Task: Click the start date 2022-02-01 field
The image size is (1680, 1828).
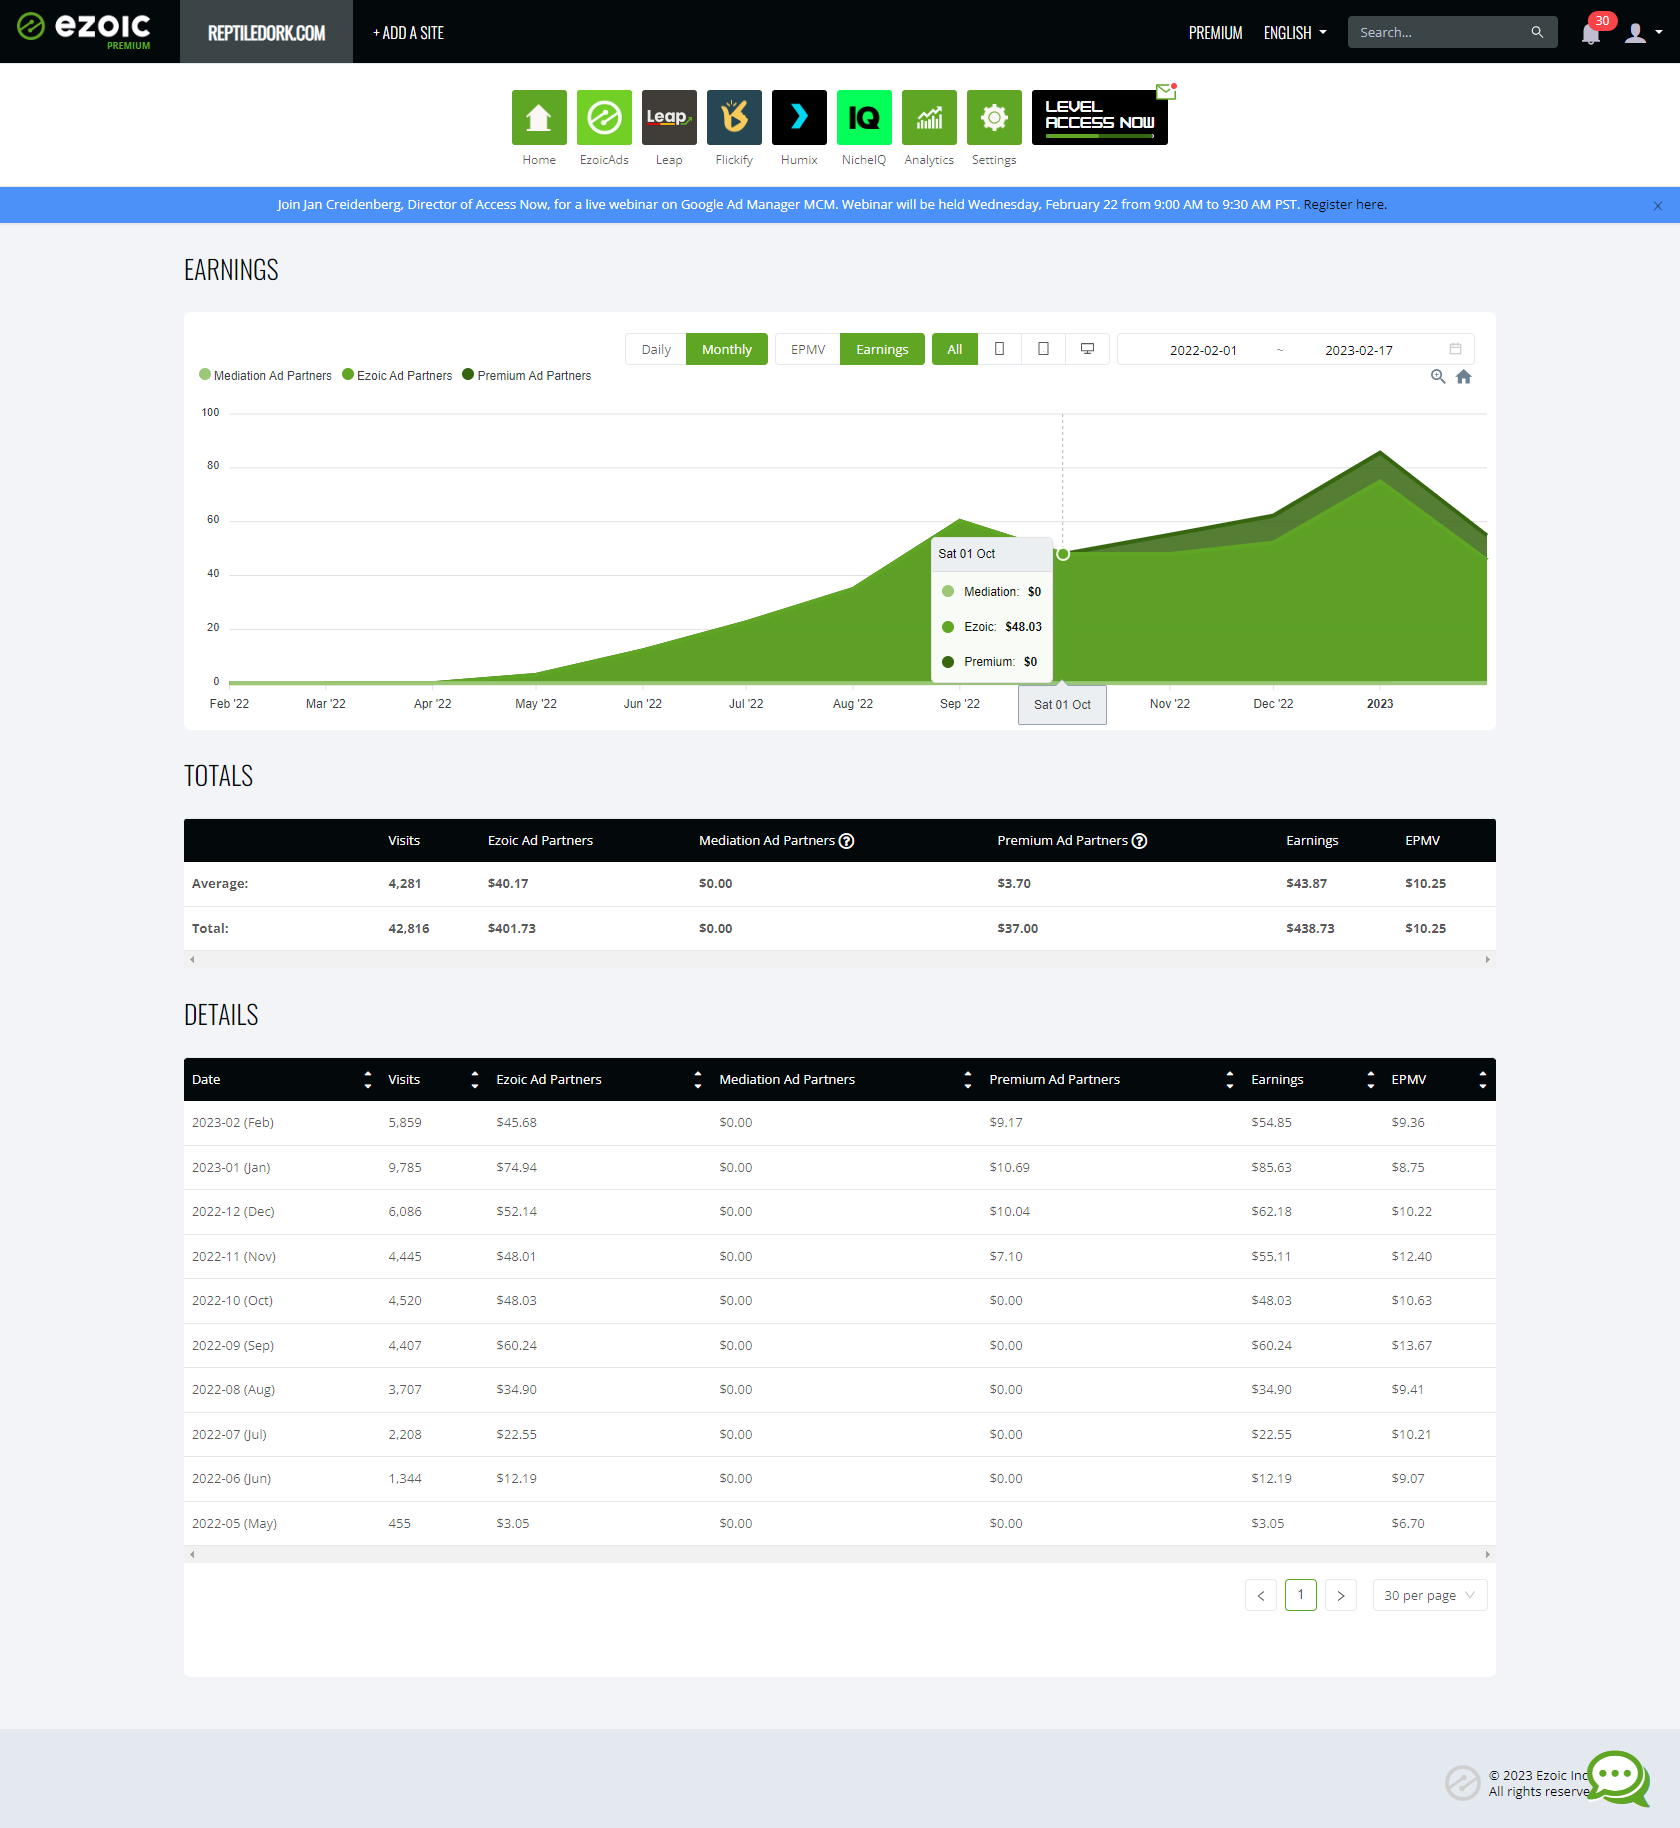Action: pos(1203,350)
